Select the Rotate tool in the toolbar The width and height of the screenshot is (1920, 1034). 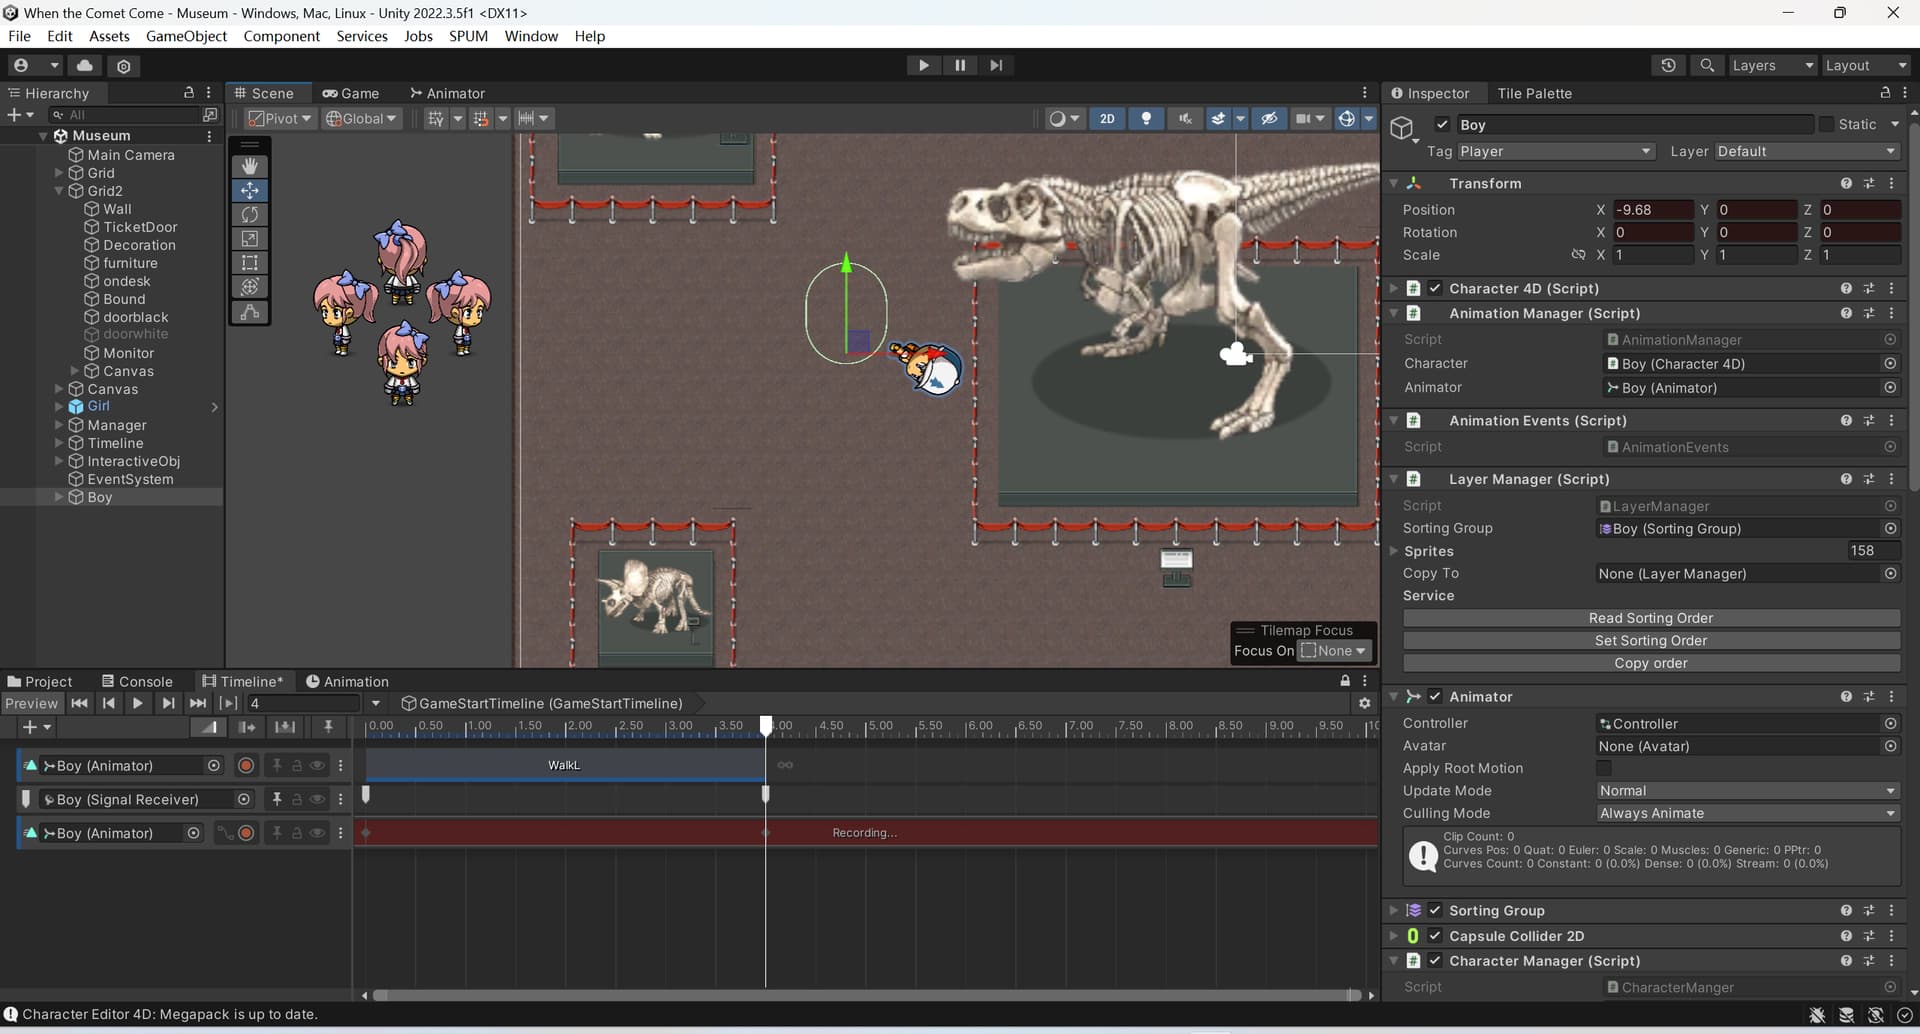(x=249, y=214)
